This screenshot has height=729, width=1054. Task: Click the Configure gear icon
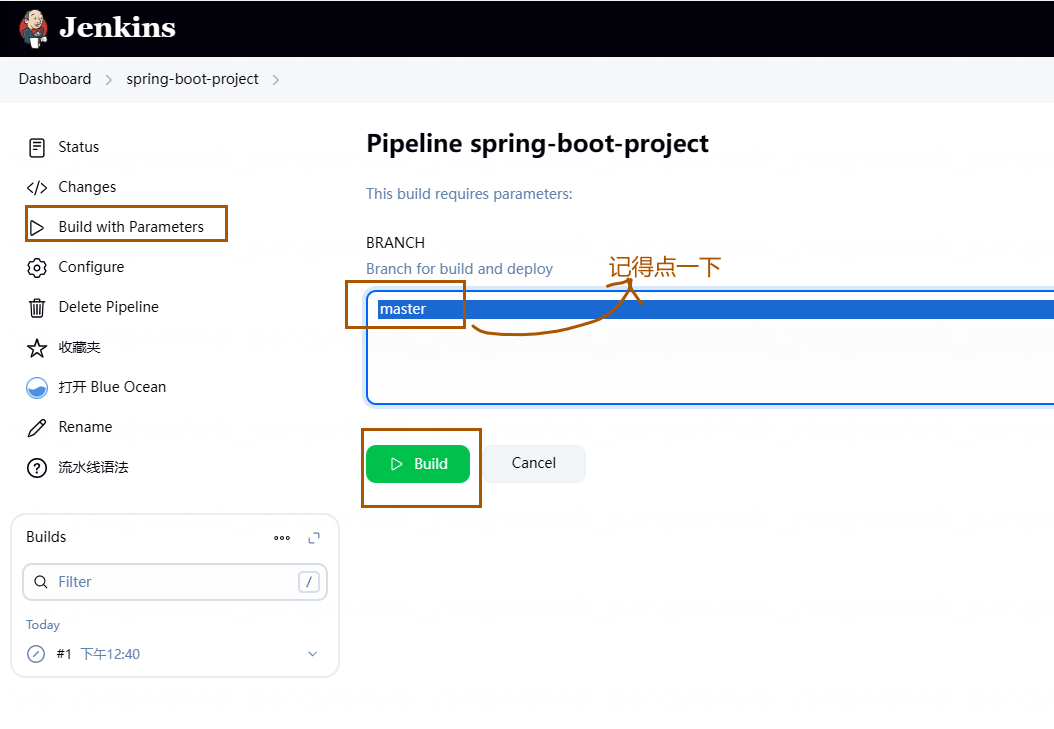click(x=37, y=267)
